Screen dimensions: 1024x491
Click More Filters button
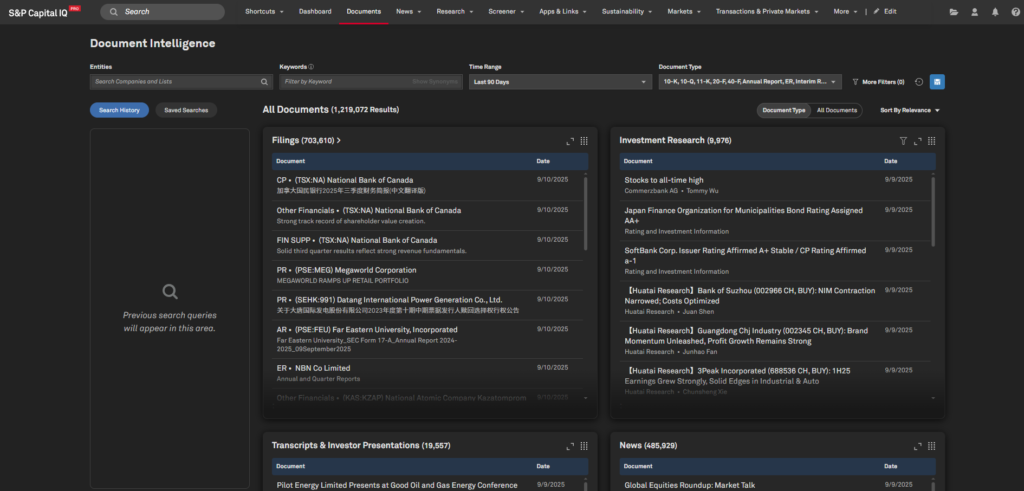[878, 82]
